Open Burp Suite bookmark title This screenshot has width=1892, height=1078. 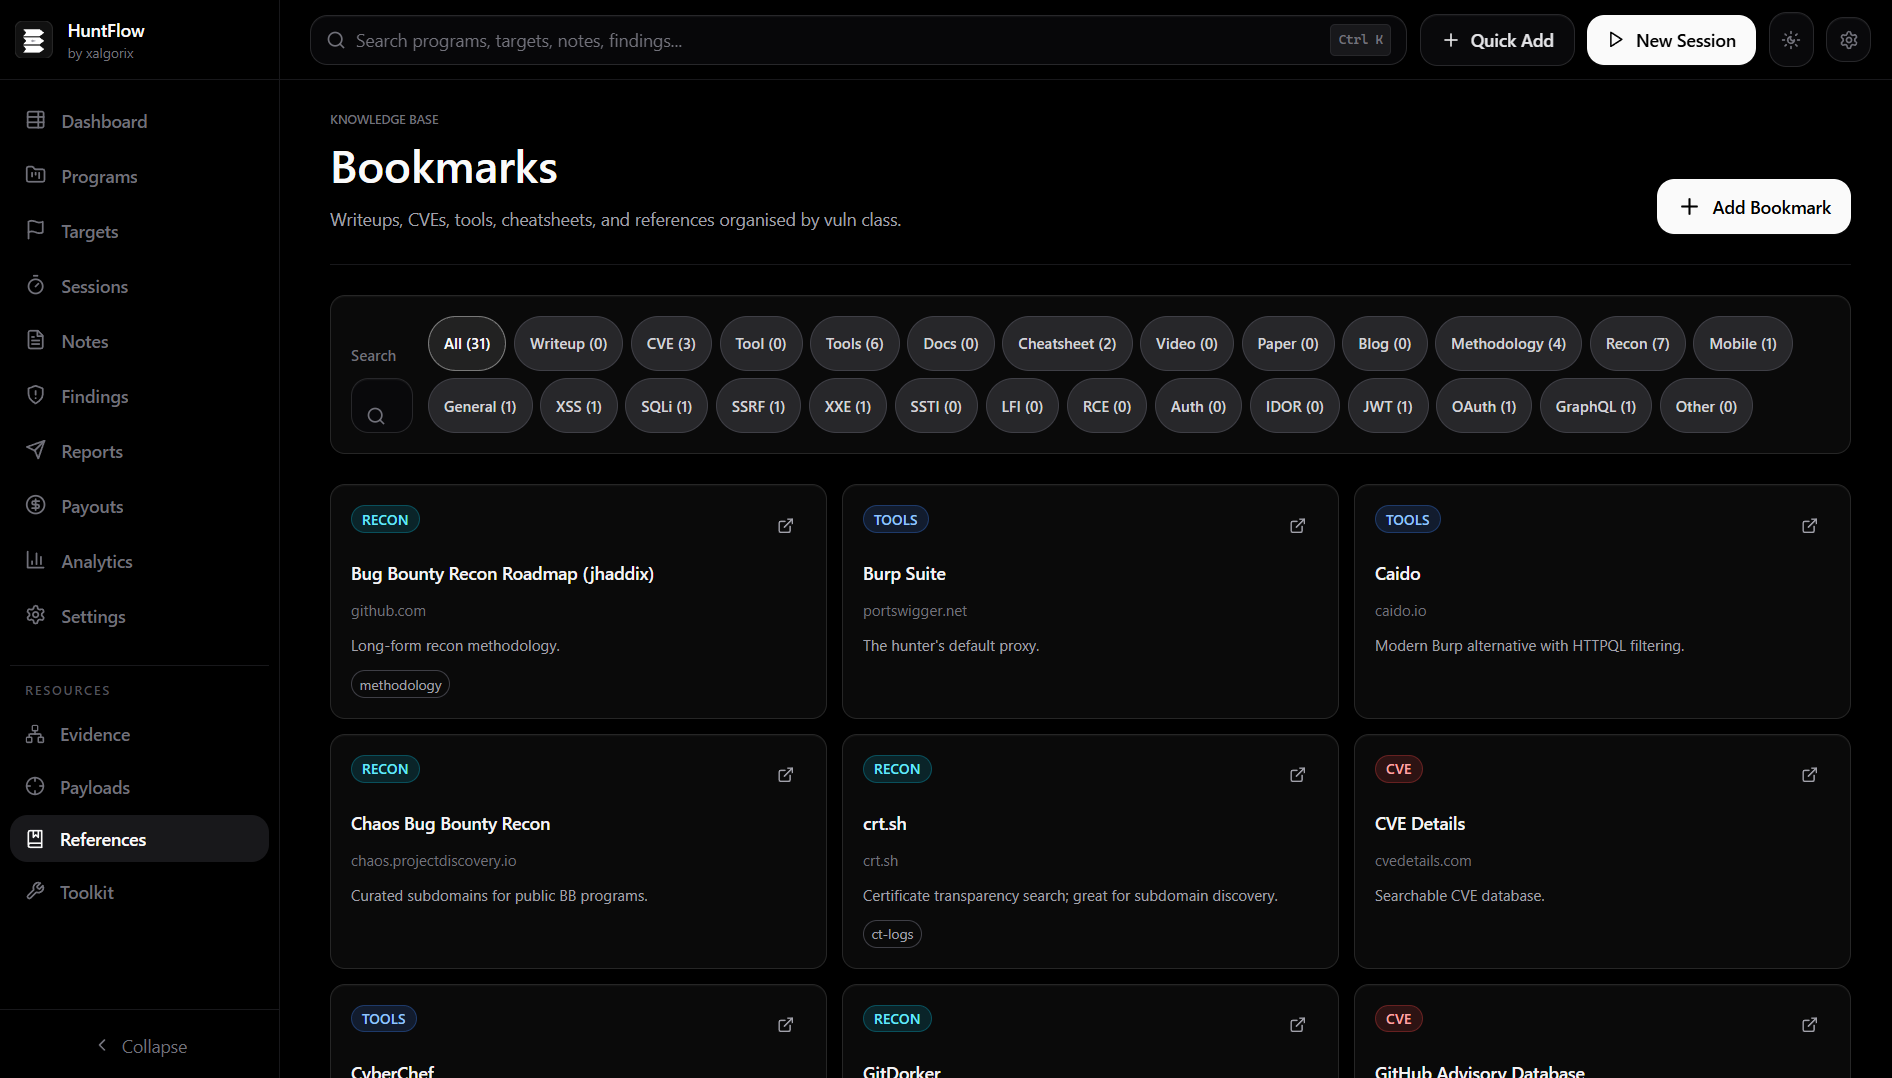click(904, 574)
